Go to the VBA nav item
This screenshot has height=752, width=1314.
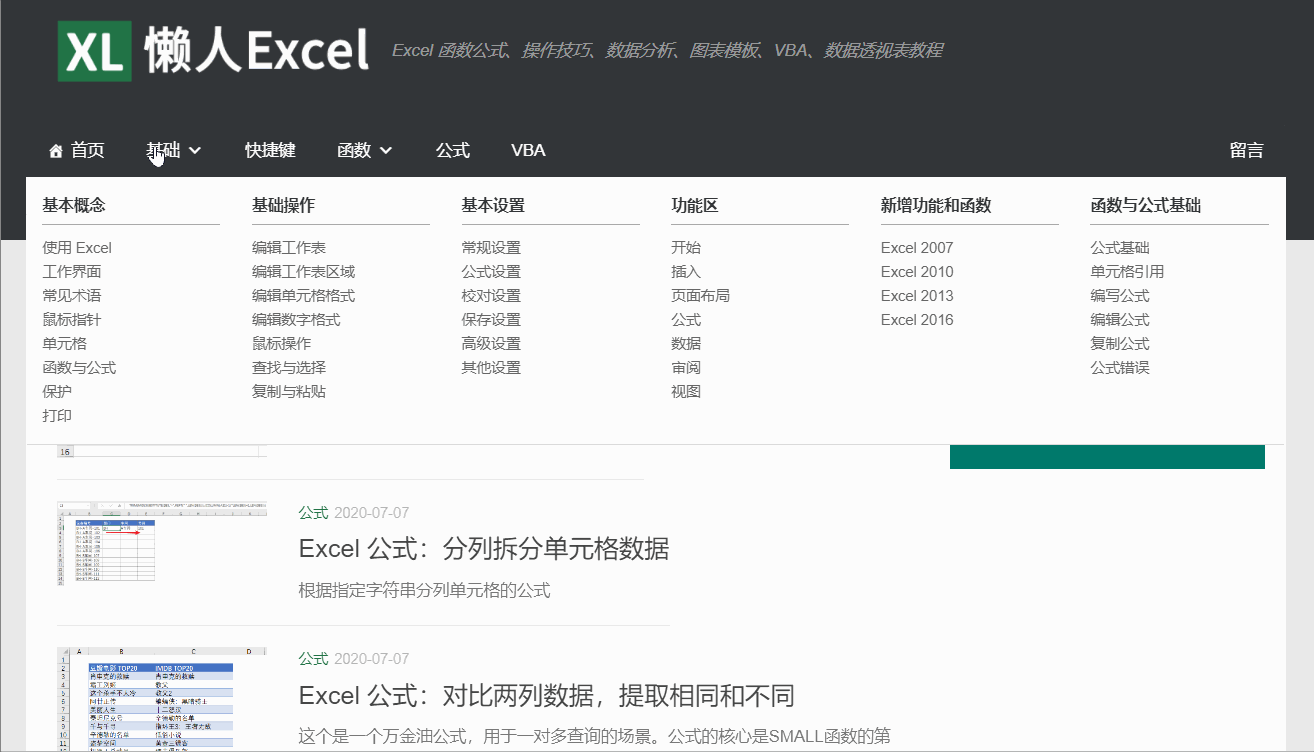[x=528, y=150]
